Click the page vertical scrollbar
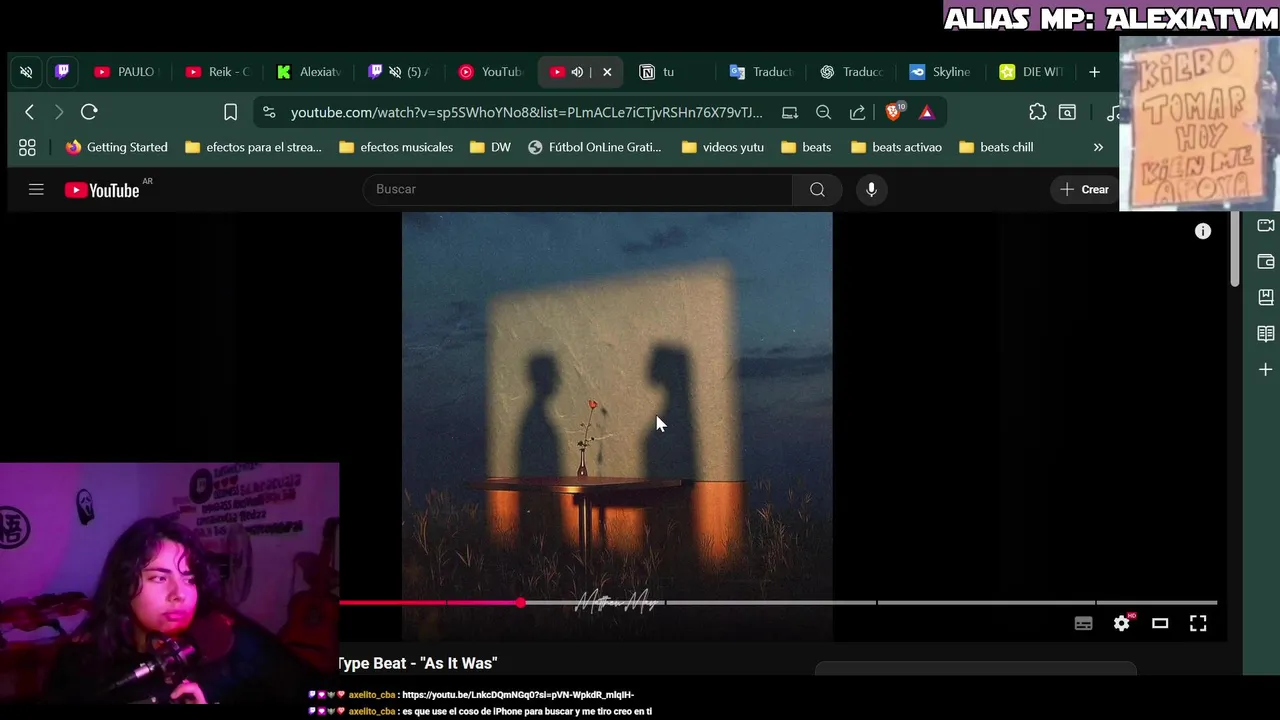The width and height of the screenshot is (1280, 720). click(x=1235, y=250)
